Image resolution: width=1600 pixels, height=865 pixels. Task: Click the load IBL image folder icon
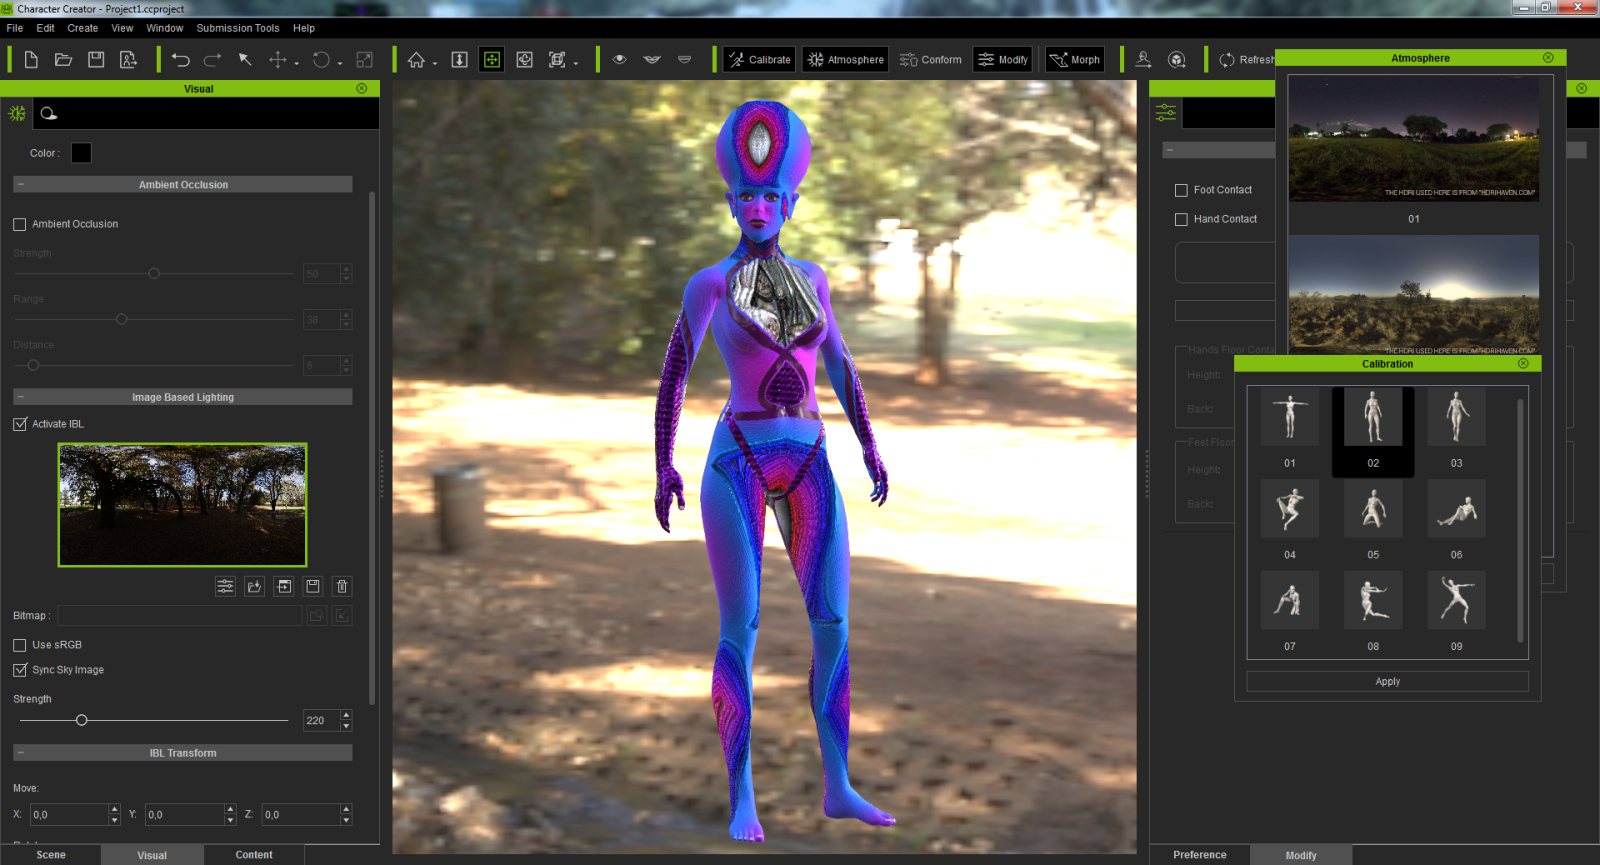(x=254, y=586)
